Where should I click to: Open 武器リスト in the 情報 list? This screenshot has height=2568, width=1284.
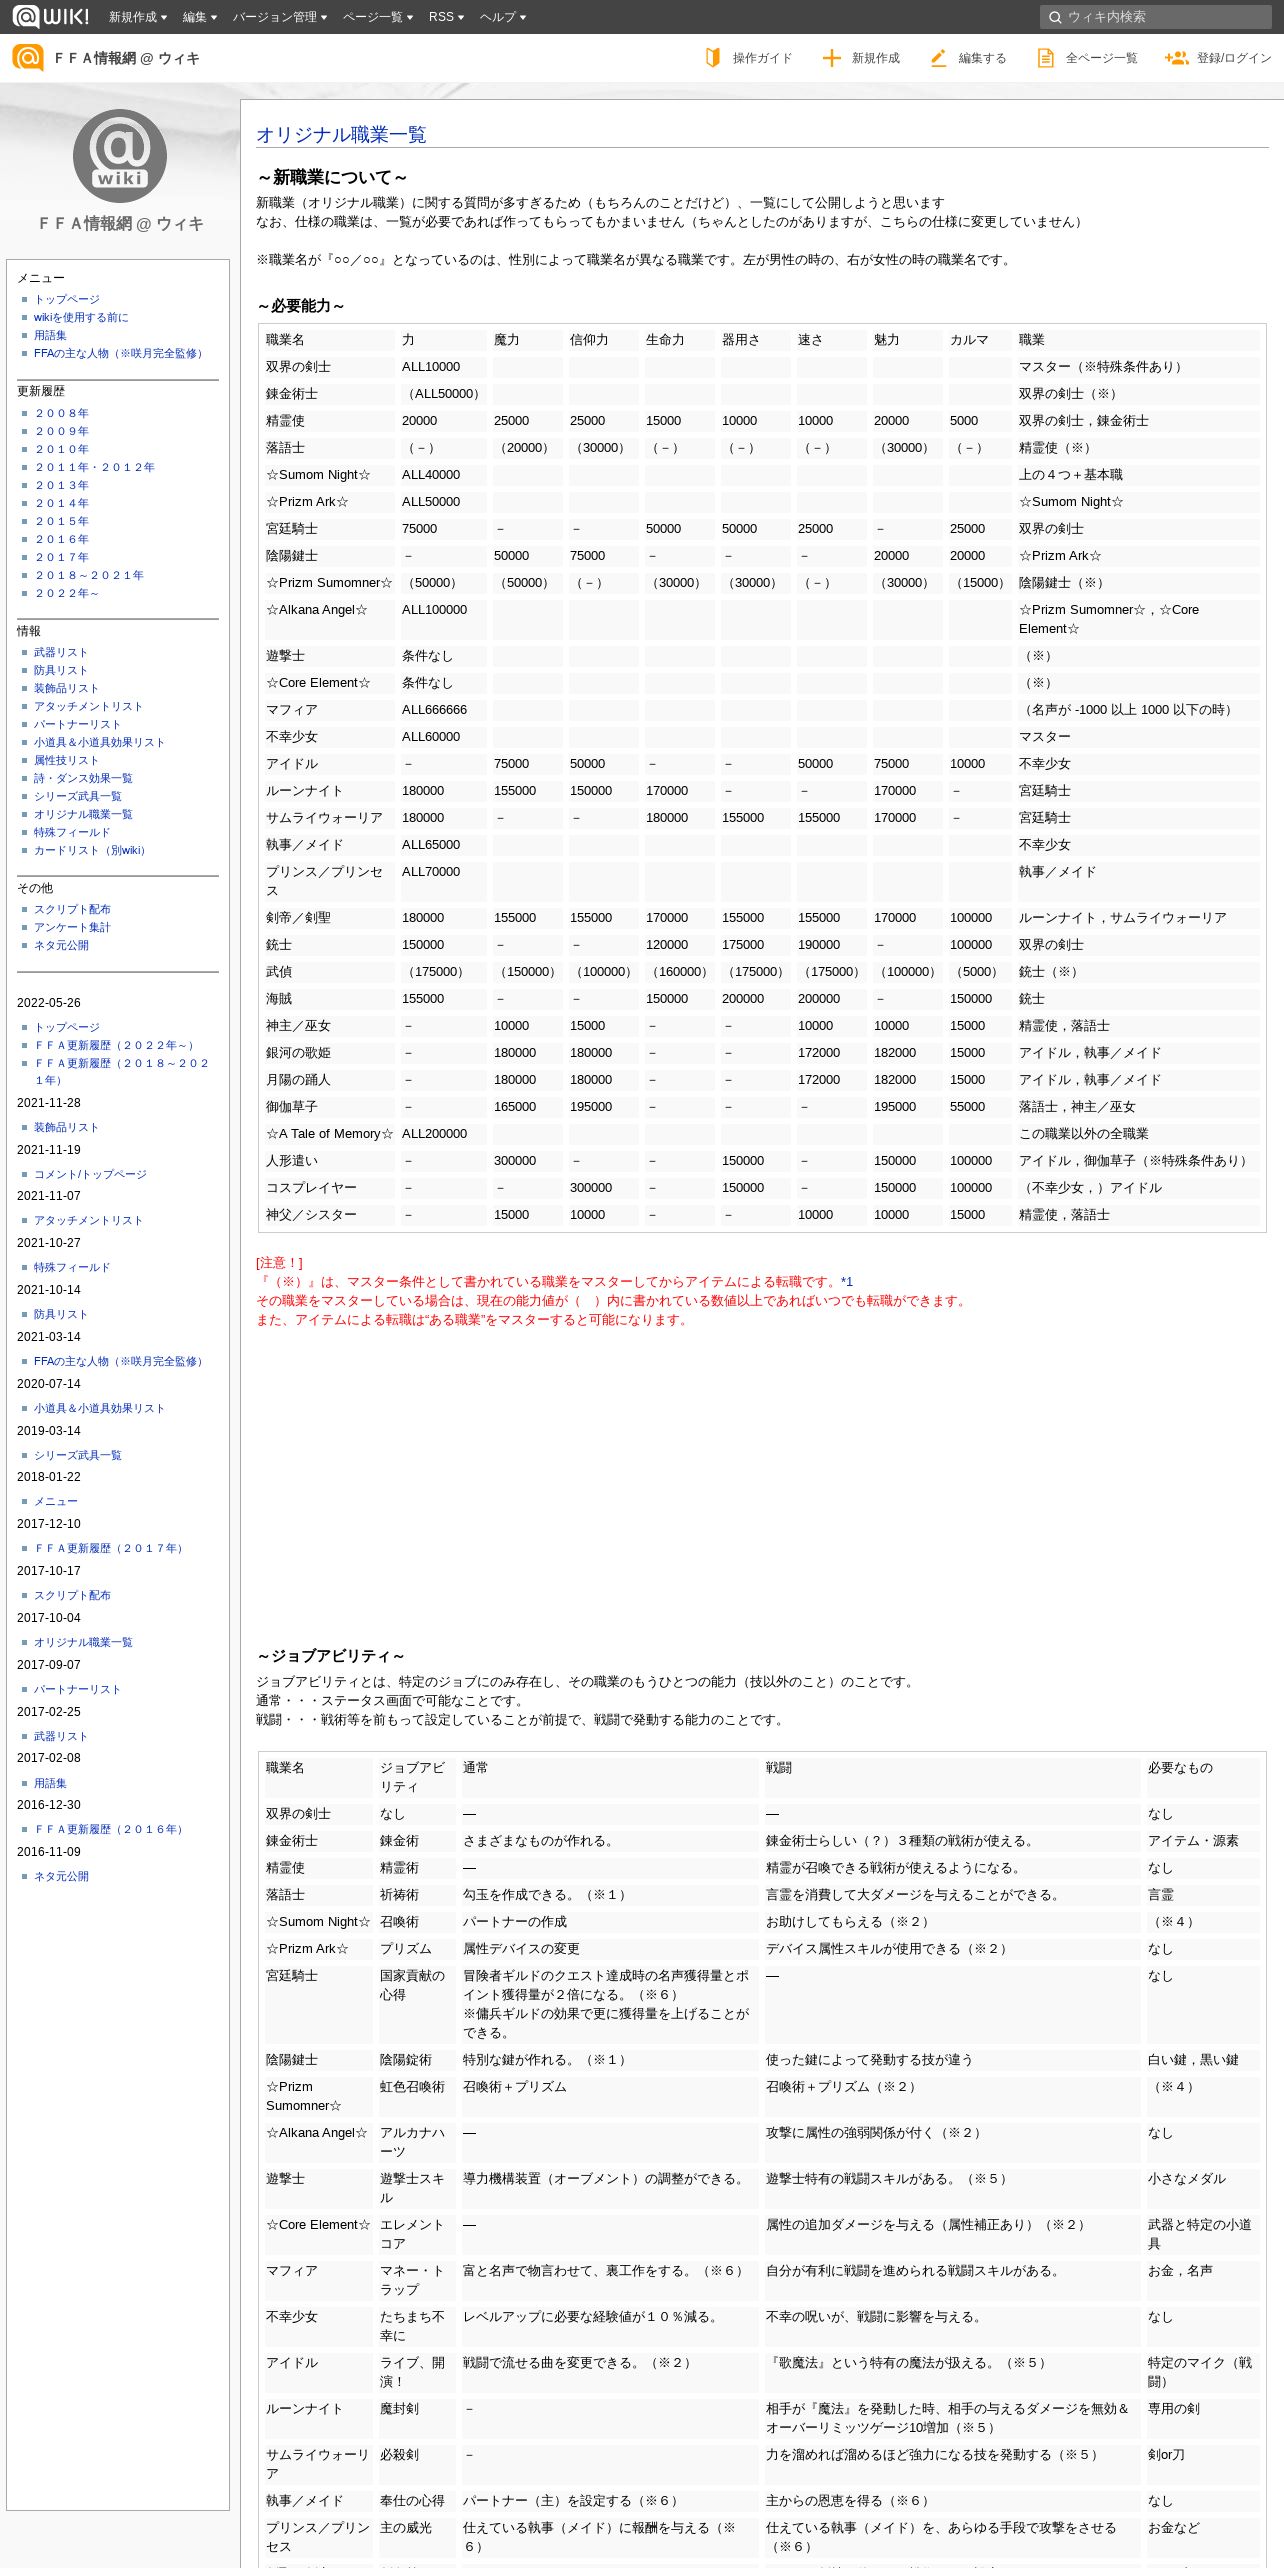pos(61,652)
